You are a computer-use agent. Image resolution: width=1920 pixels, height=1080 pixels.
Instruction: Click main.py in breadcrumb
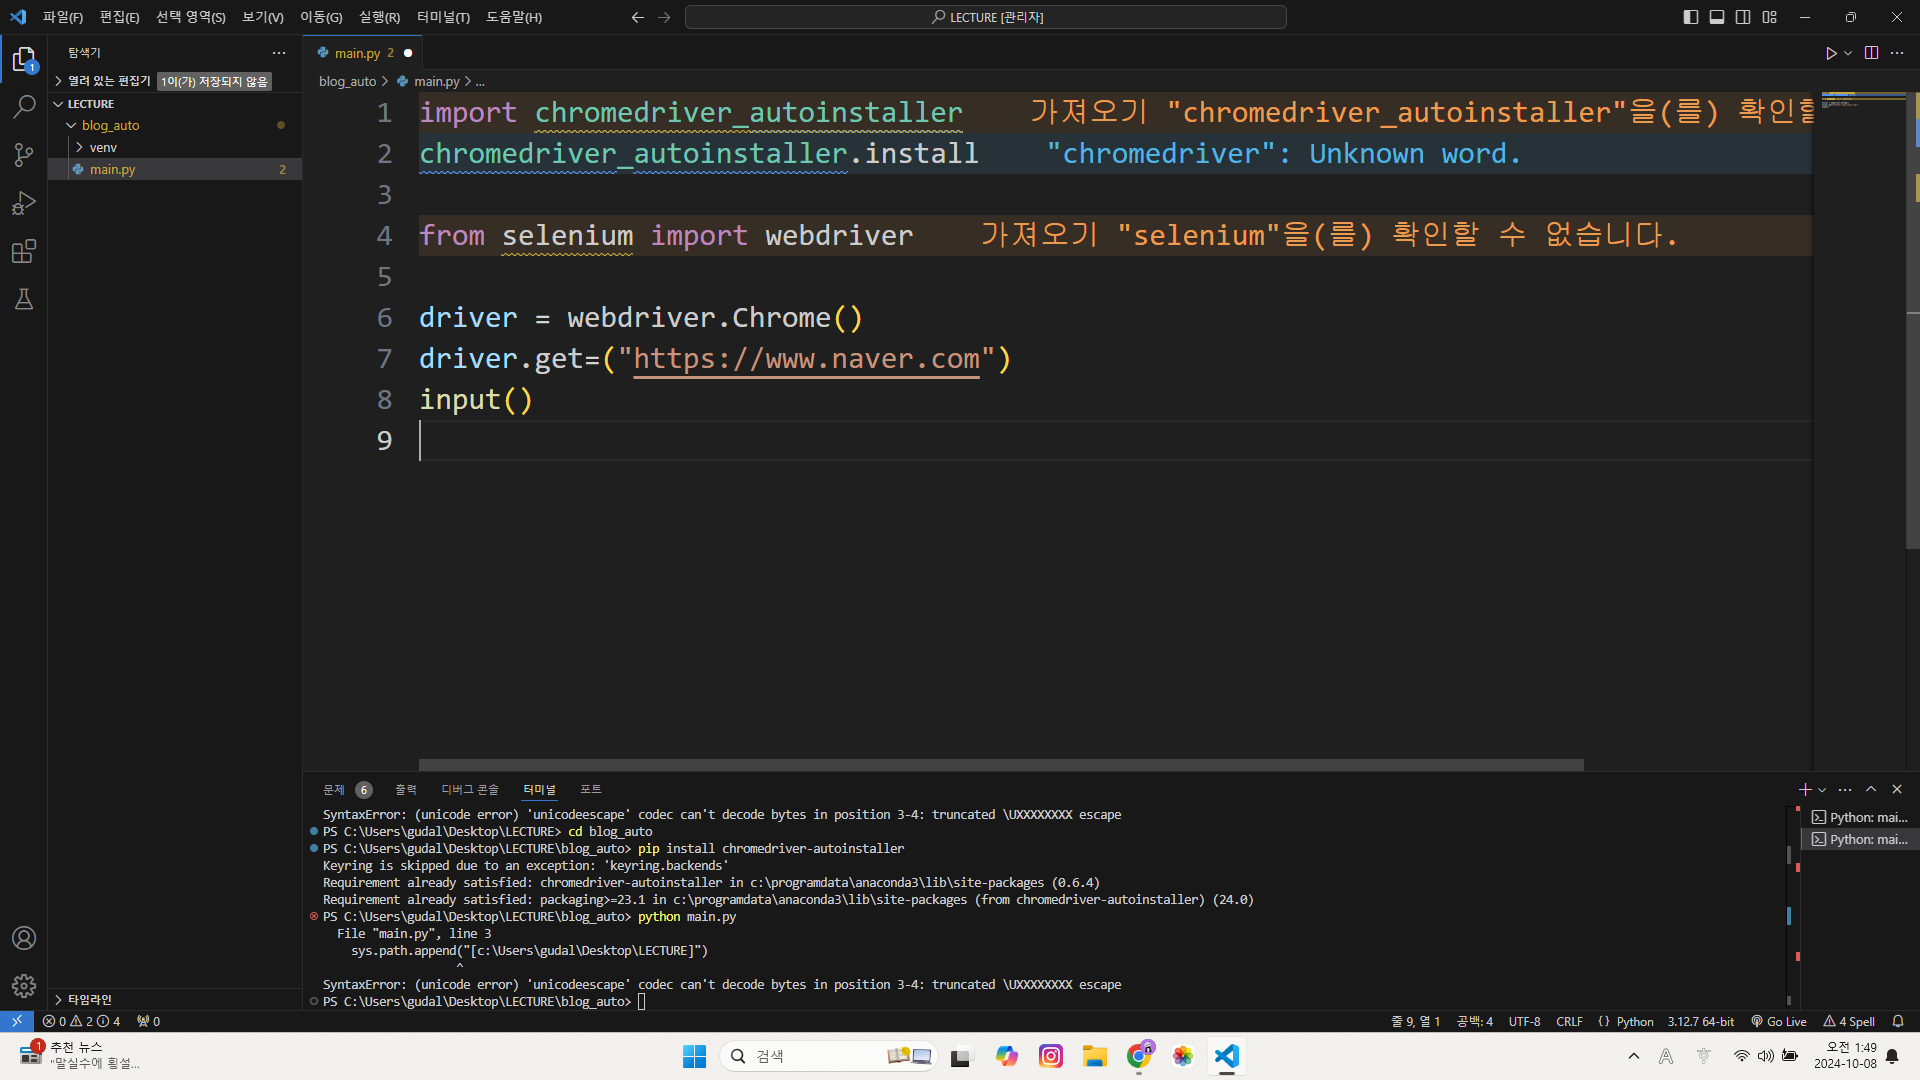pos(436,81)
